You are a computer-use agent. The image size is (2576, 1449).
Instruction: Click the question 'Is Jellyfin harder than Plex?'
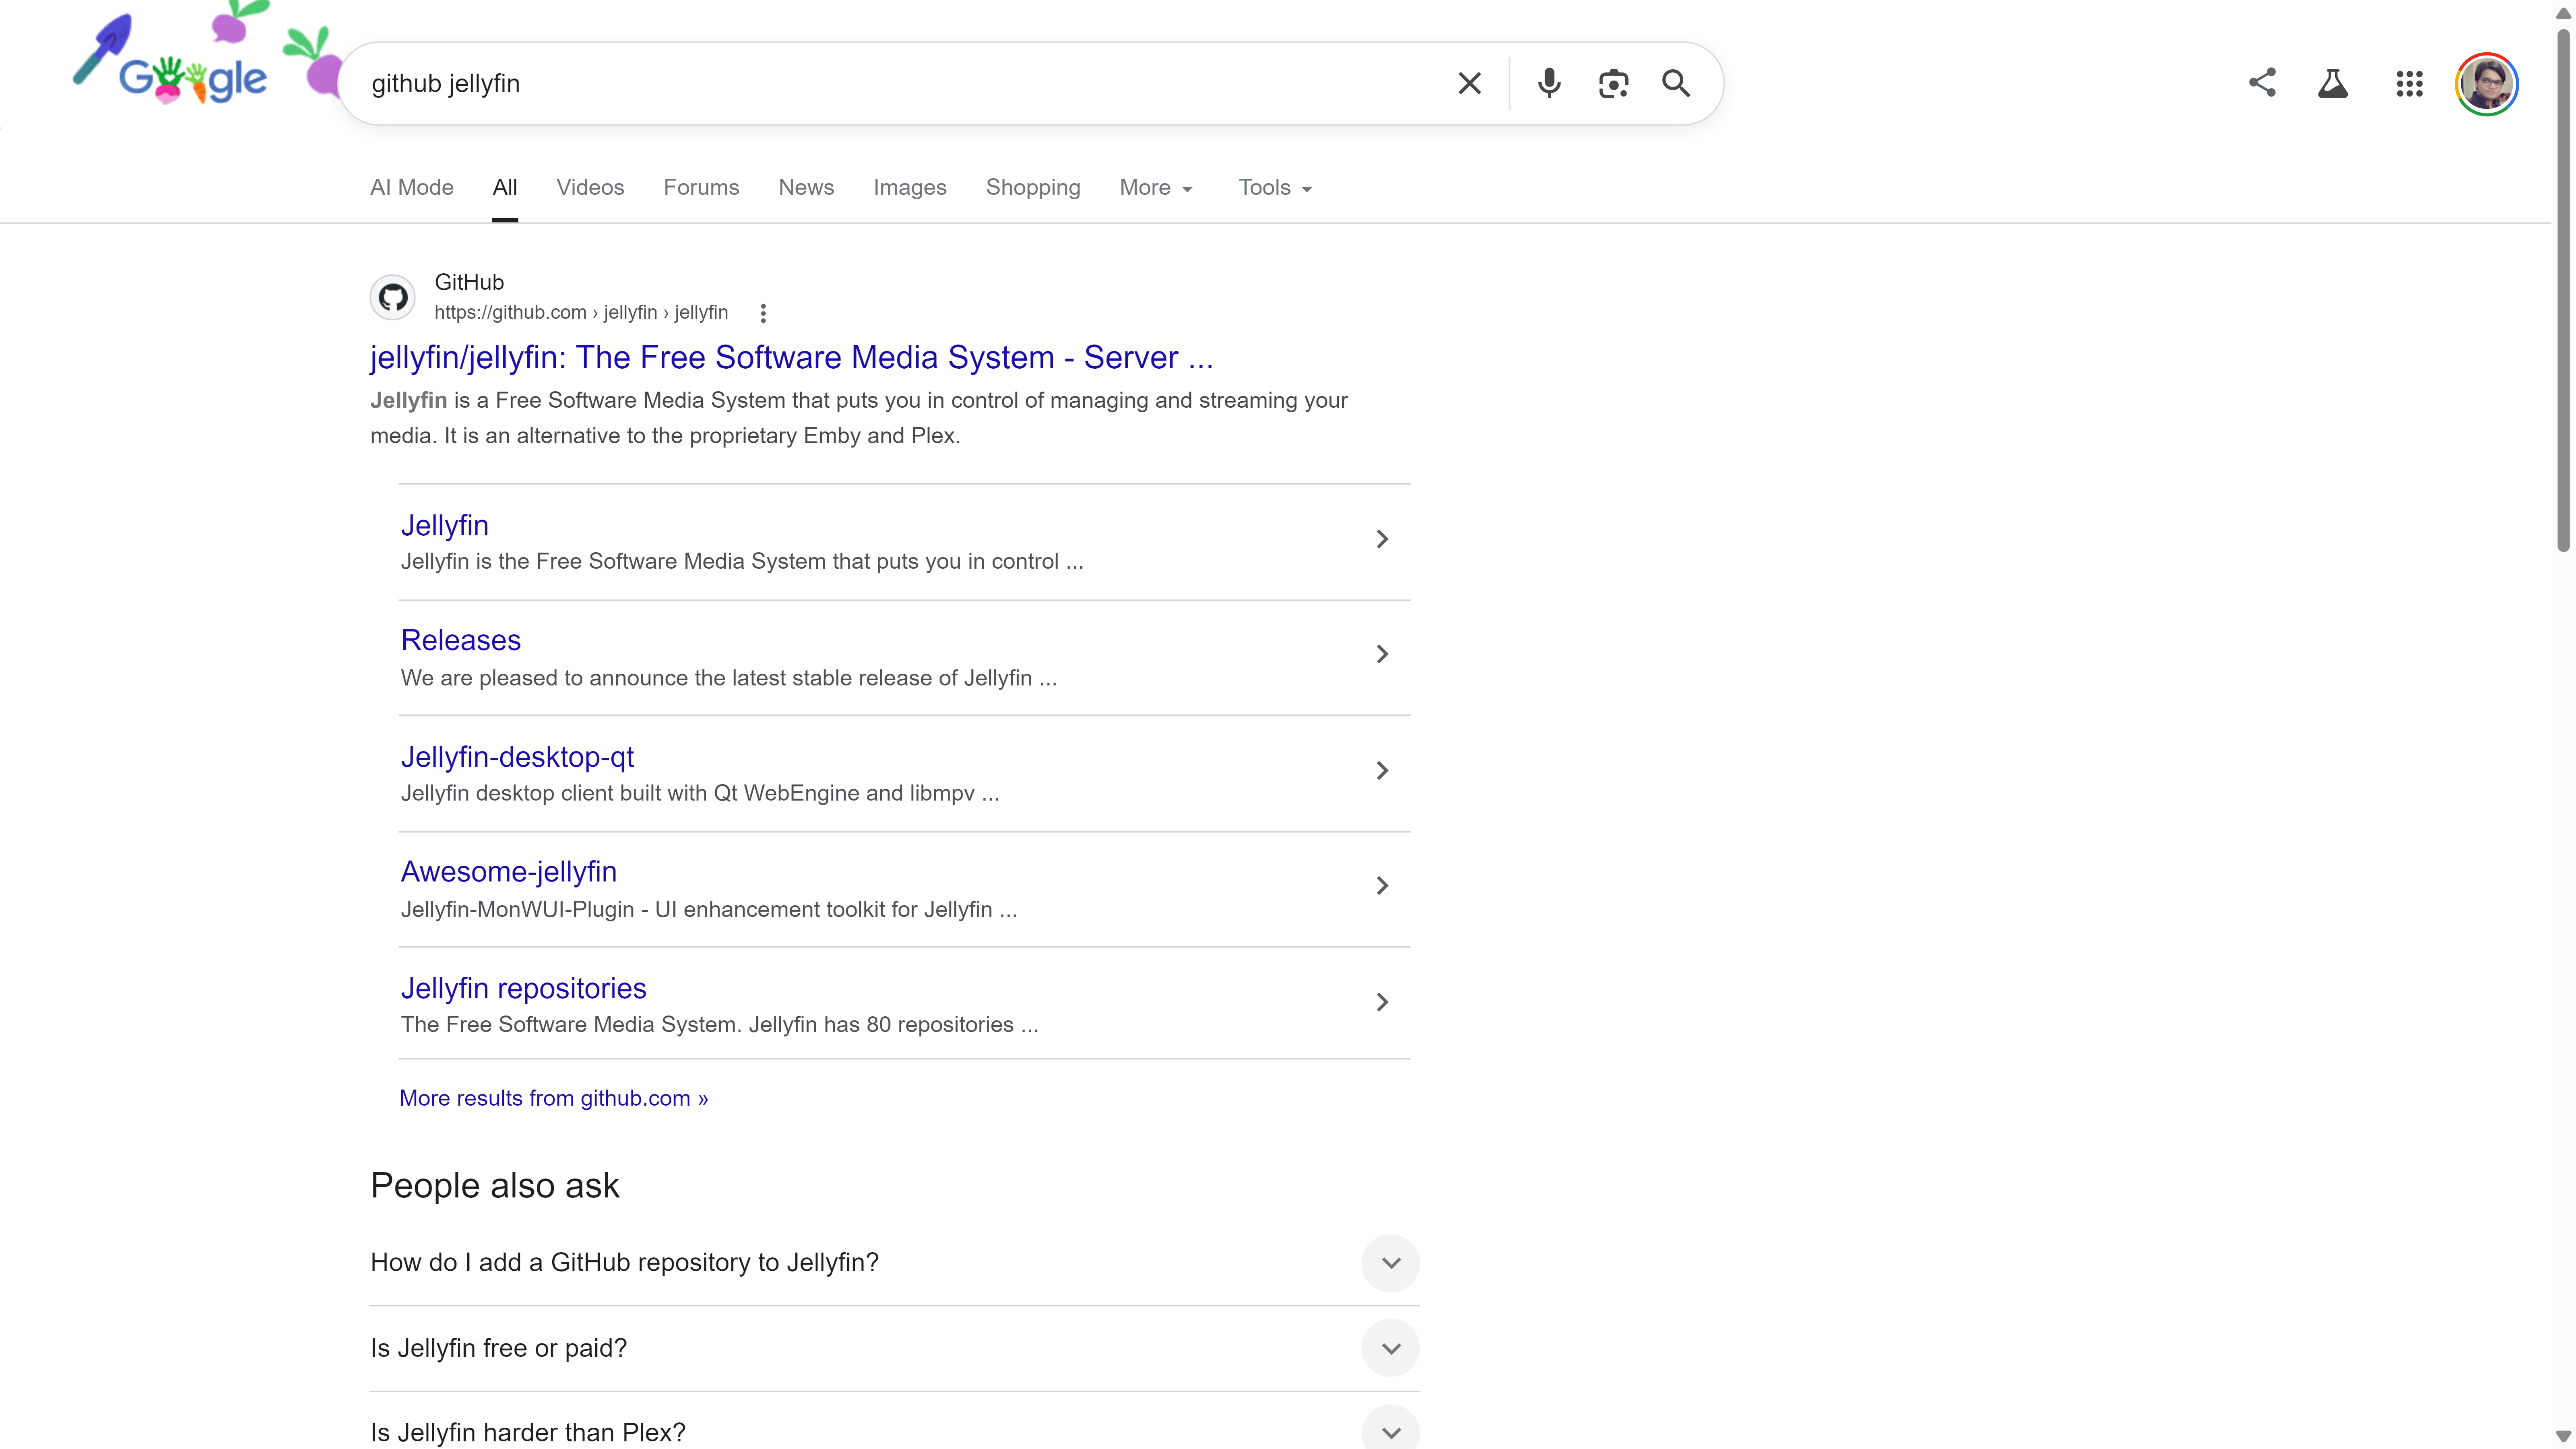(528, 1432)
